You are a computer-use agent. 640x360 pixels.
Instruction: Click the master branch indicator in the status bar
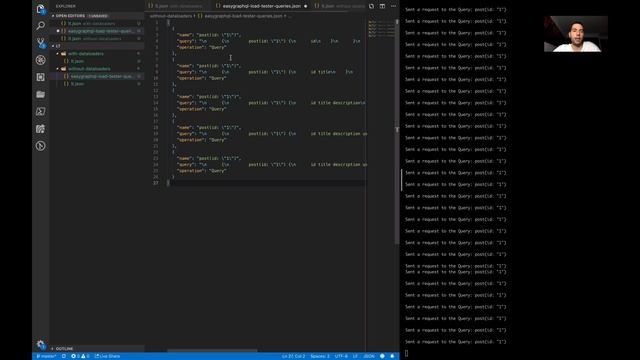point(46,356)
